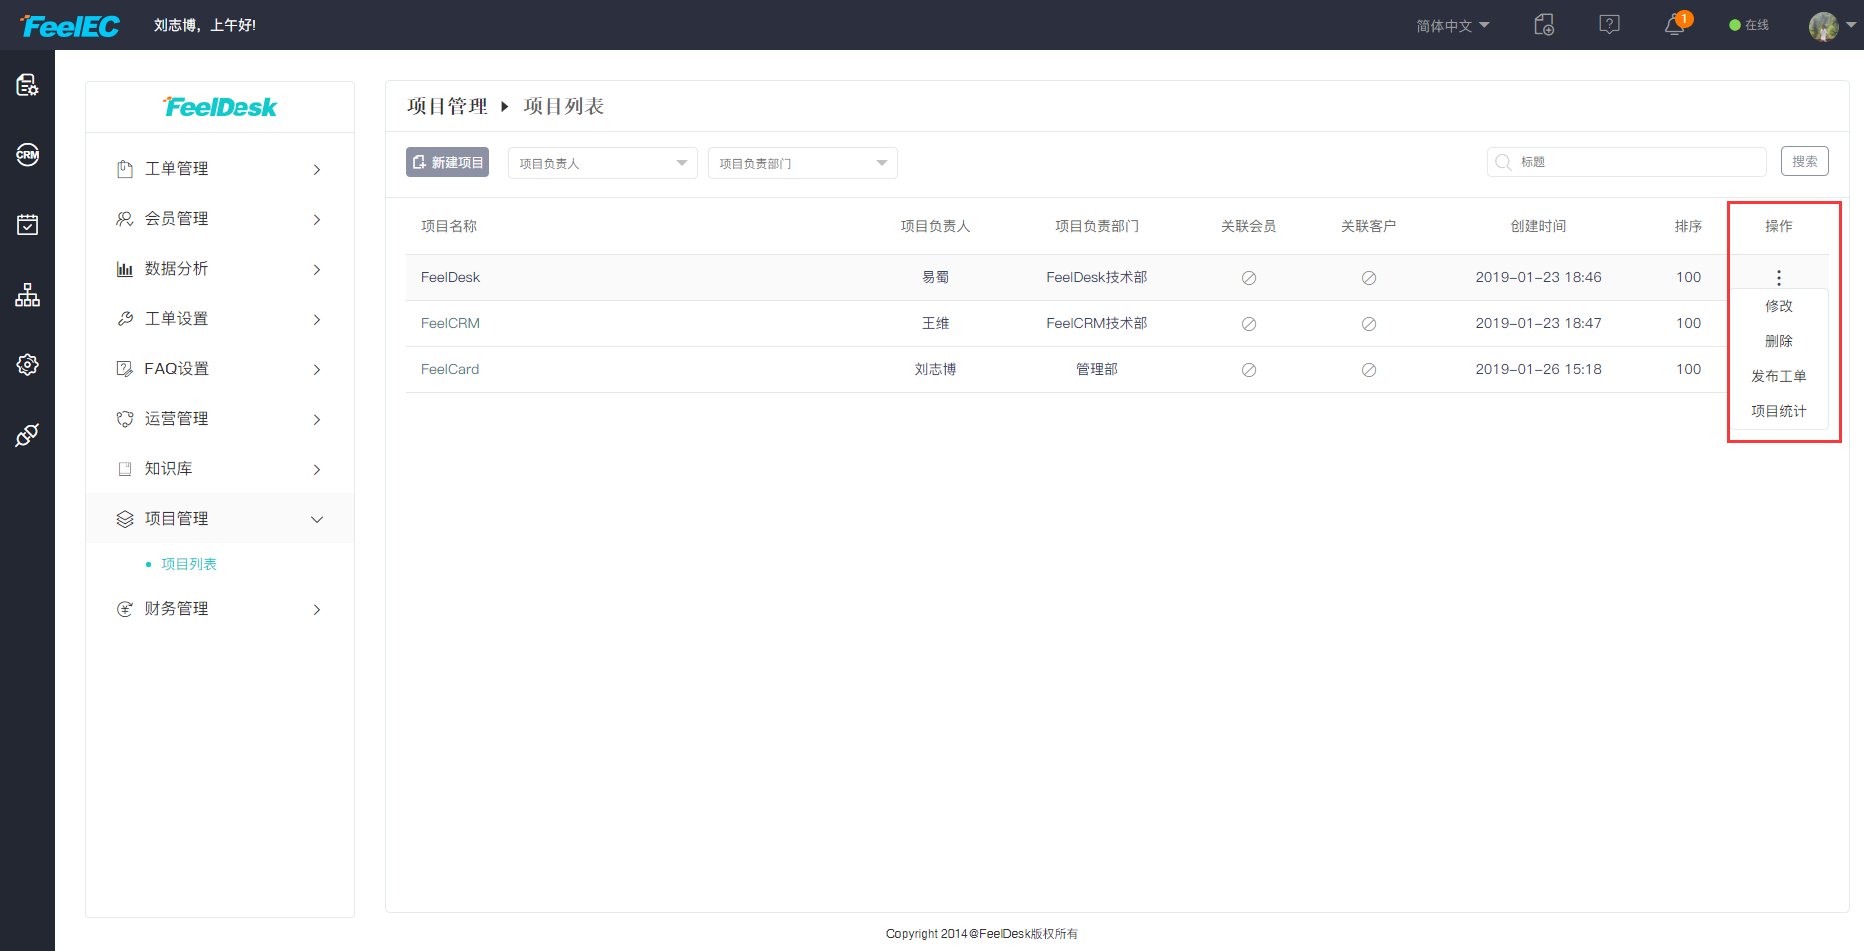Open the help question icon in top bar
The image size is (1864, 951).
click(x=1609, y=25)
